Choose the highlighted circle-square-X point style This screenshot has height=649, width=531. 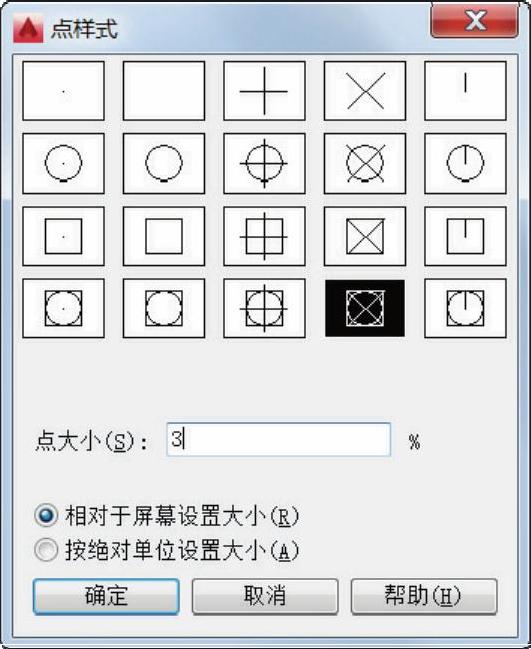pyautogui.click(x=365, y=308)
